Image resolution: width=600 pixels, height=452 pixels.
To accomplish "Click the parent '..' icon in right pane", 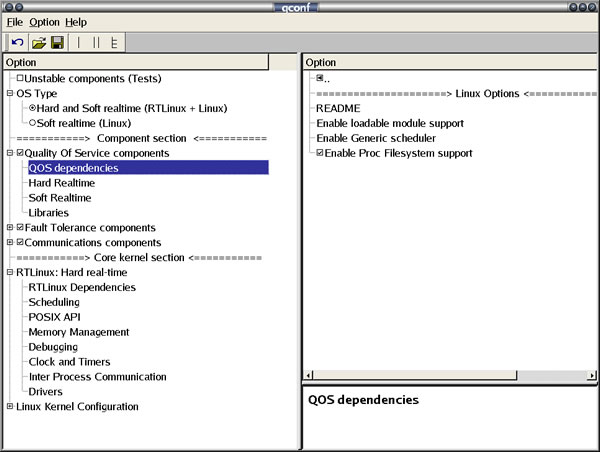I will tap(320, 78).
